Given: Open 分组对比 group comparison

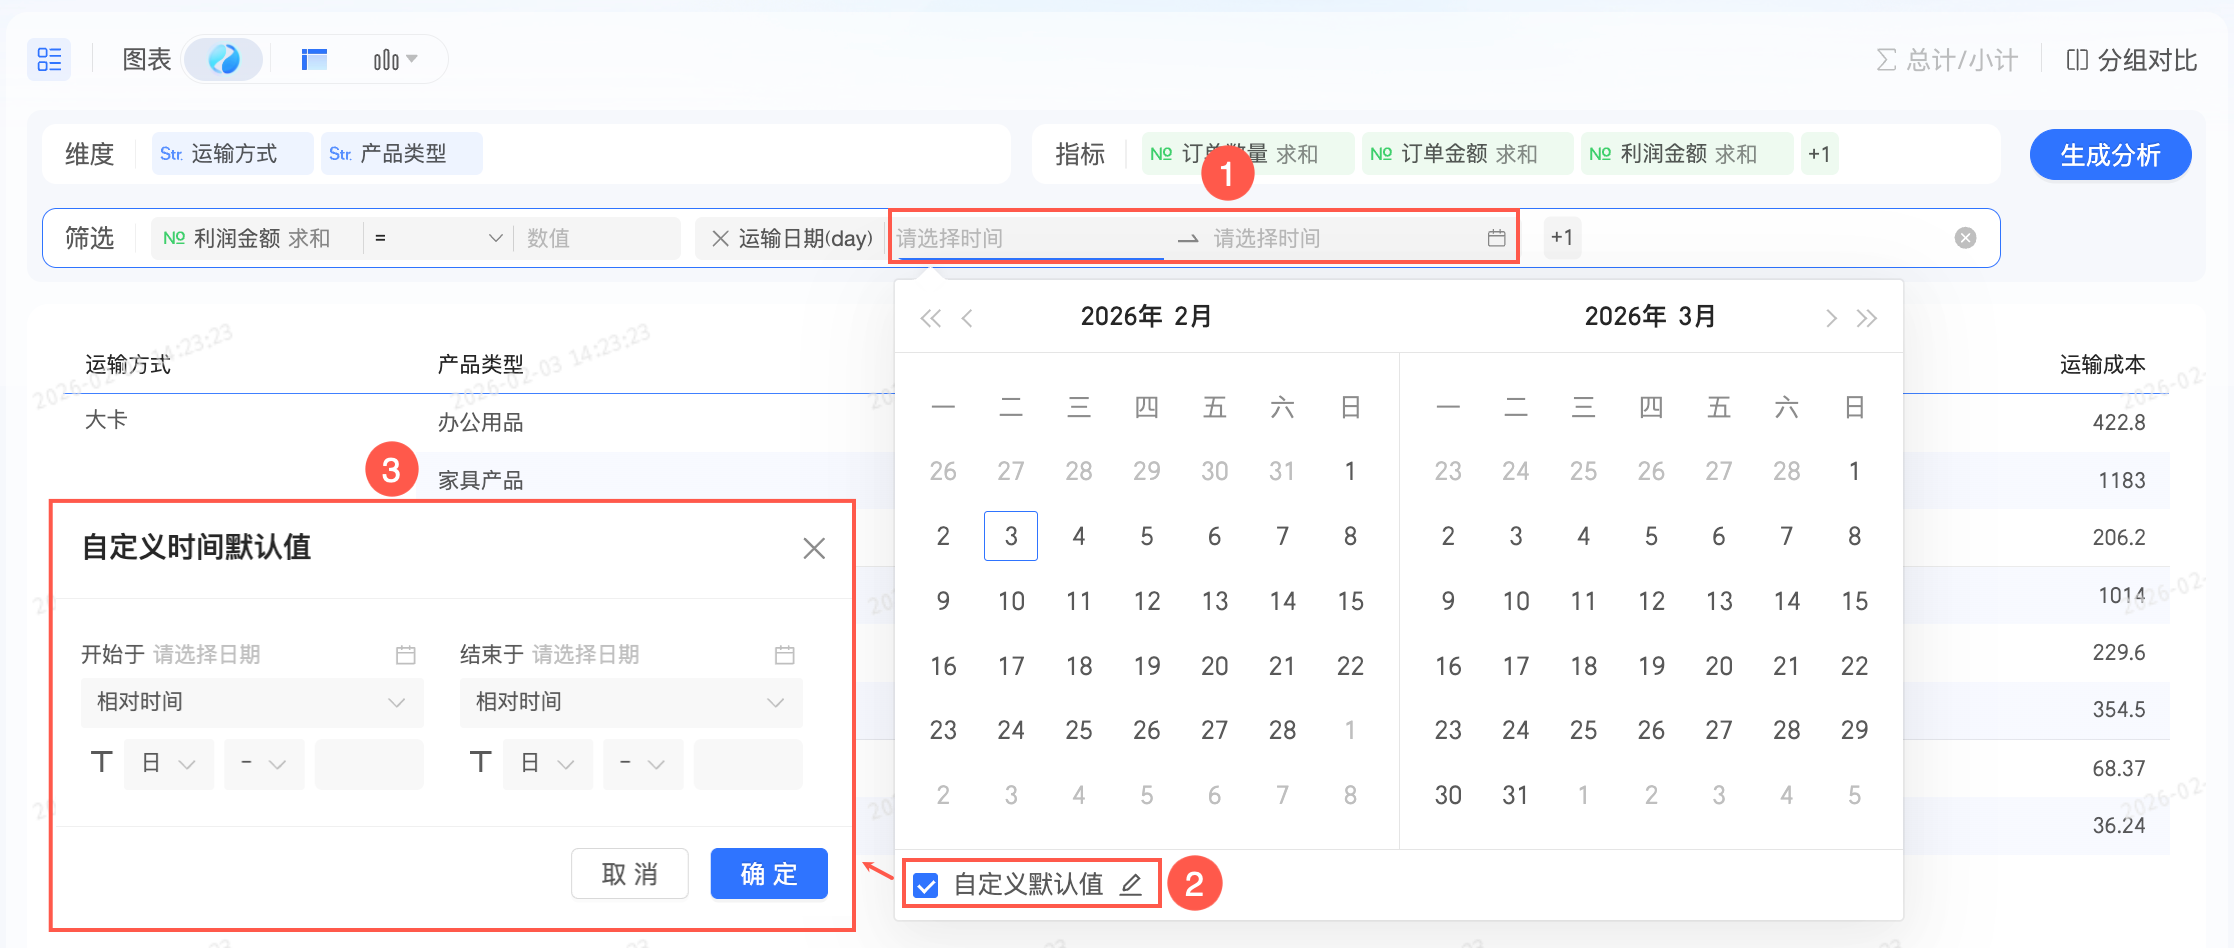Looking at the screenshot, I should [x=2131, y=60].
